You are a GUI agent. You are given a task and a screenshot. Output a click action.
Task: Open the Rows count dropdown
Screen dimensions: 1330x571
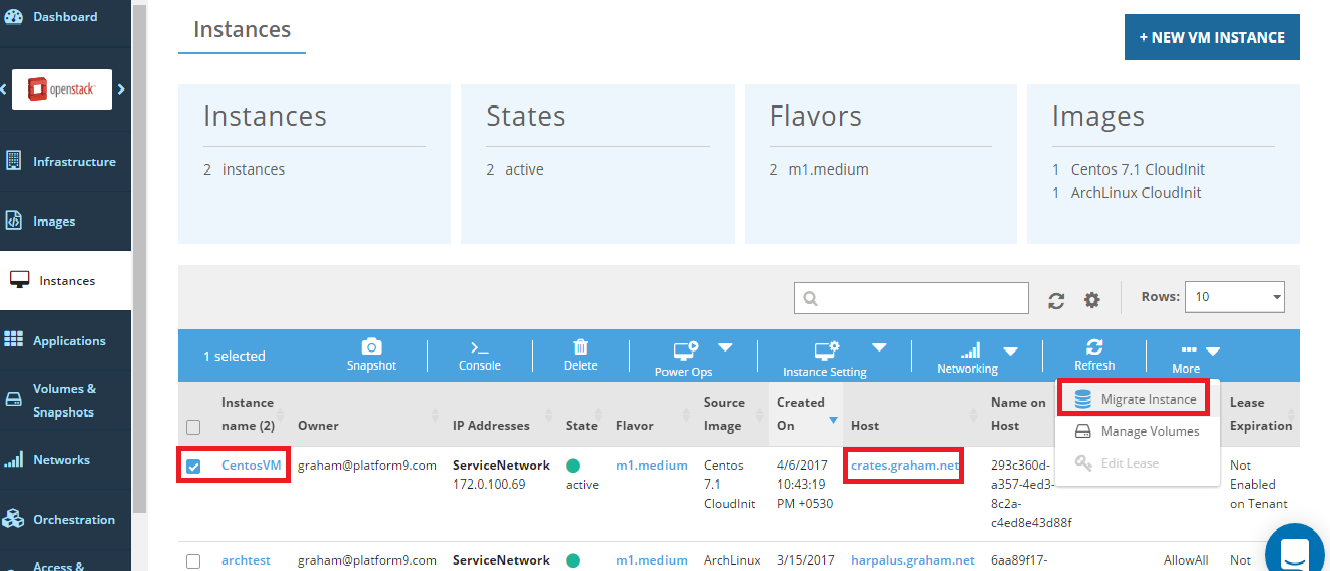coord(1234,297)
